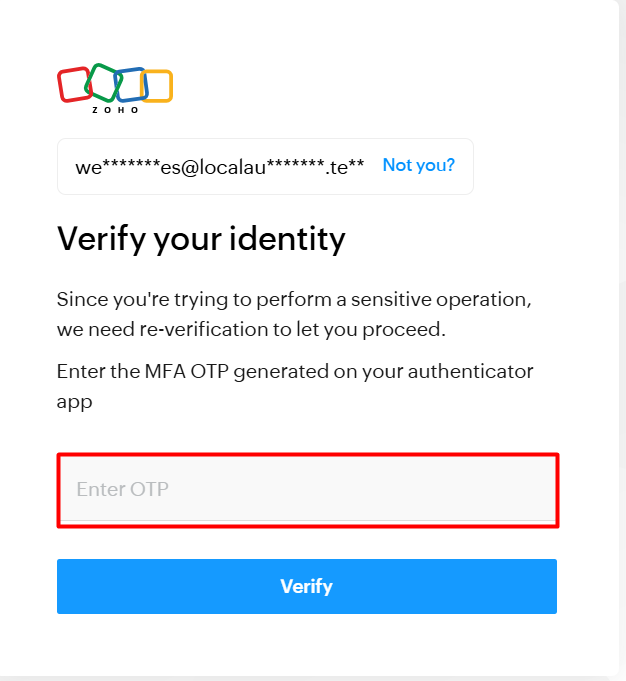
Task: Click the "Since you're trying to perform" line
Action: pos(293,299)
